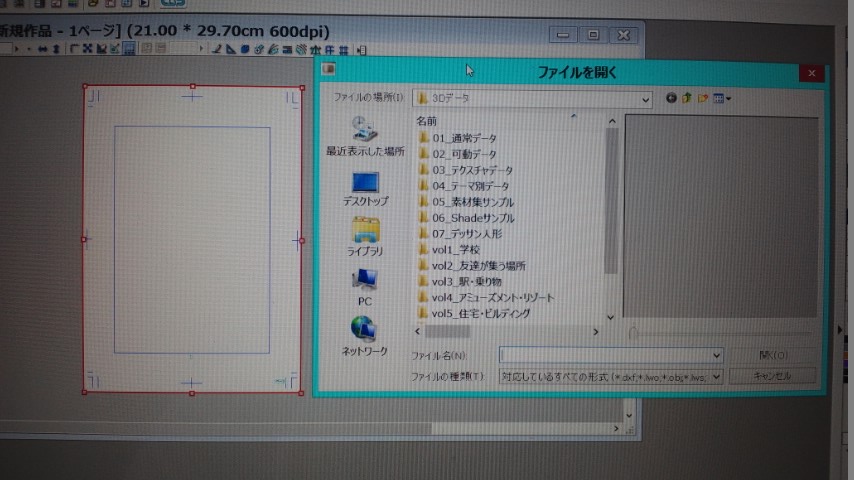Viewport: 854px width, 480px height.
Task: Sort by the 名前 column header
Action: [x=426, y=121]
